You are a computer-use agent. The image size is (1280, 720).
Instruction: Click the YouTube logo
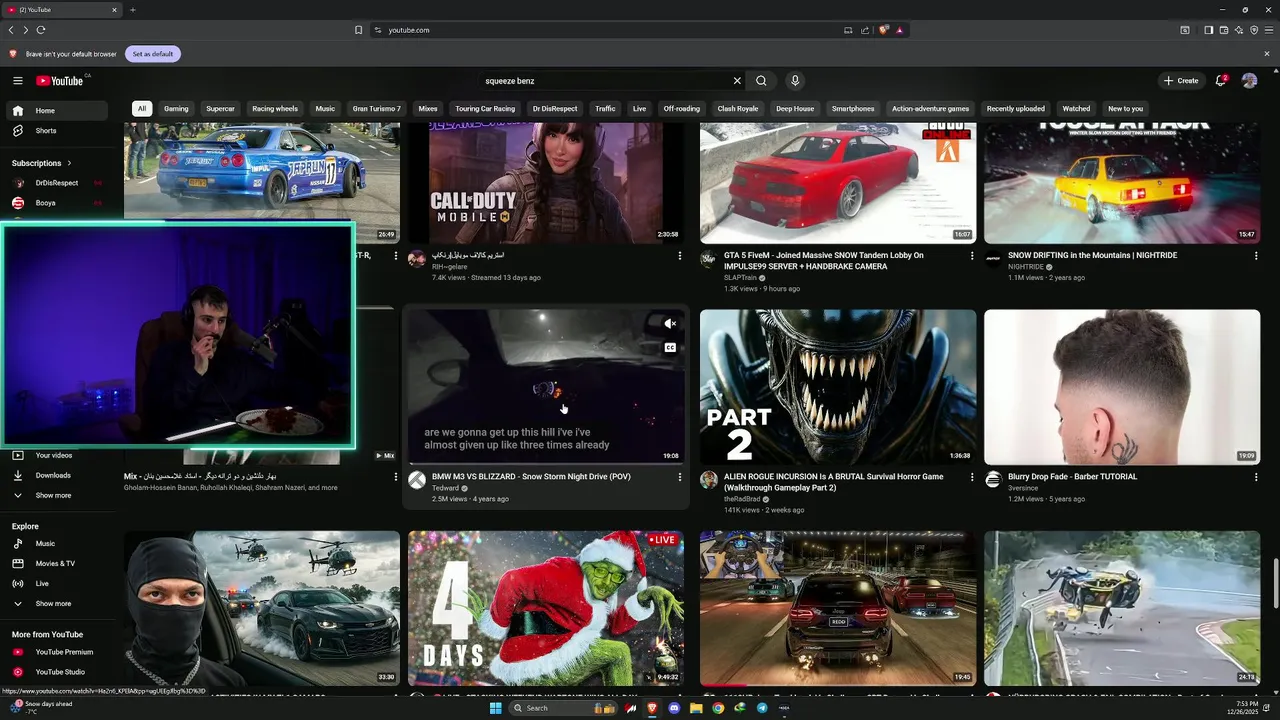(60, 81)
